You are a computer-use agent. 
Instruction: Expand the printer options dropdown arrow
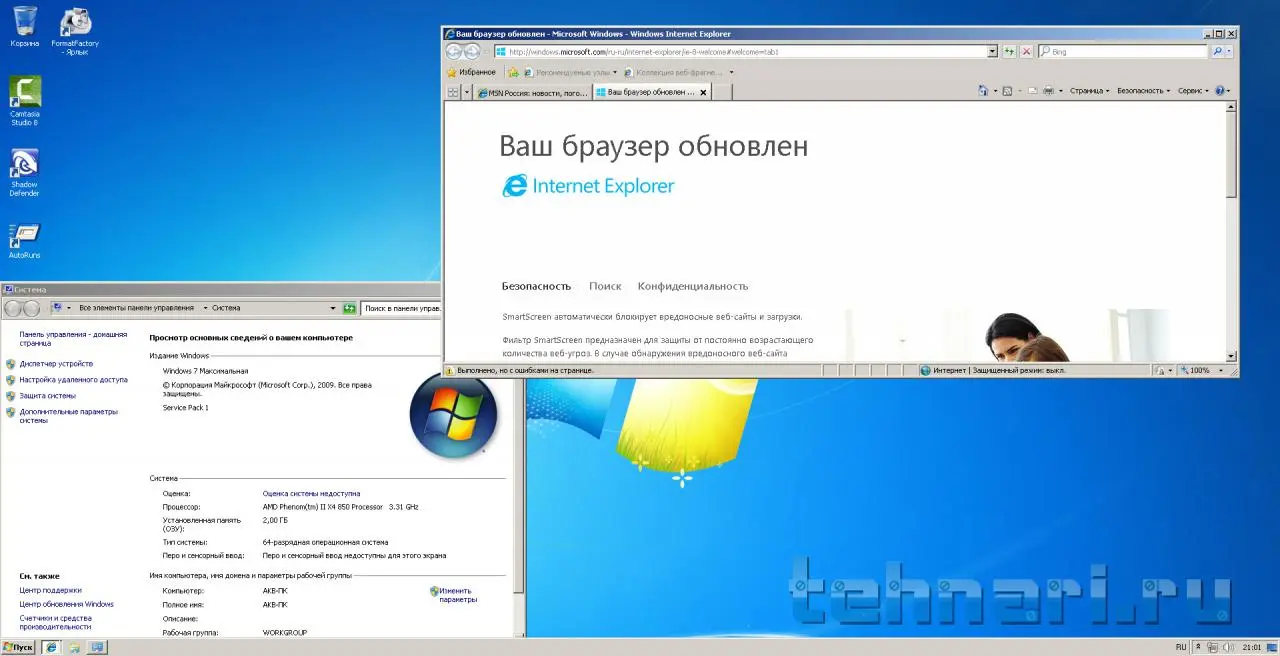point(1060,91)
